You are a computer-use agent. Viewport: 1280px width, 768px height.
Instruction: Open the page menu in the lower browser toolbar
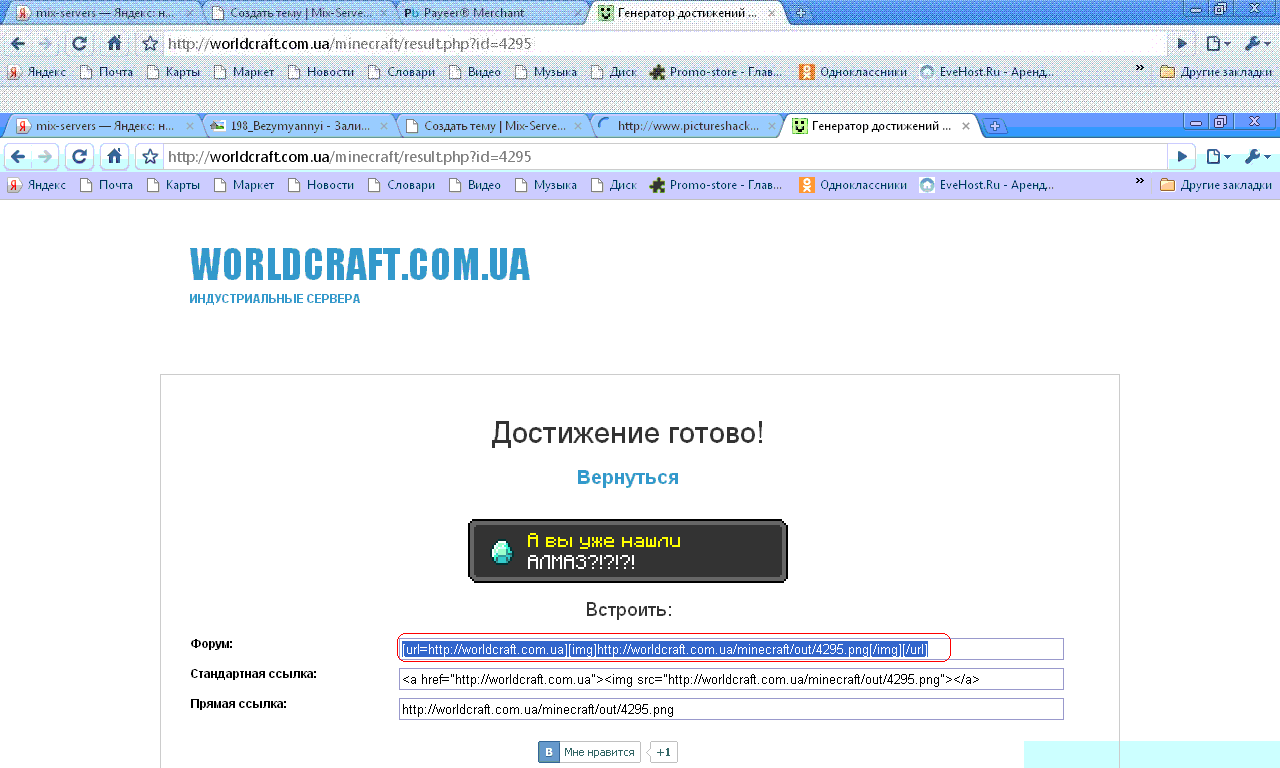tap(1217, 157)
